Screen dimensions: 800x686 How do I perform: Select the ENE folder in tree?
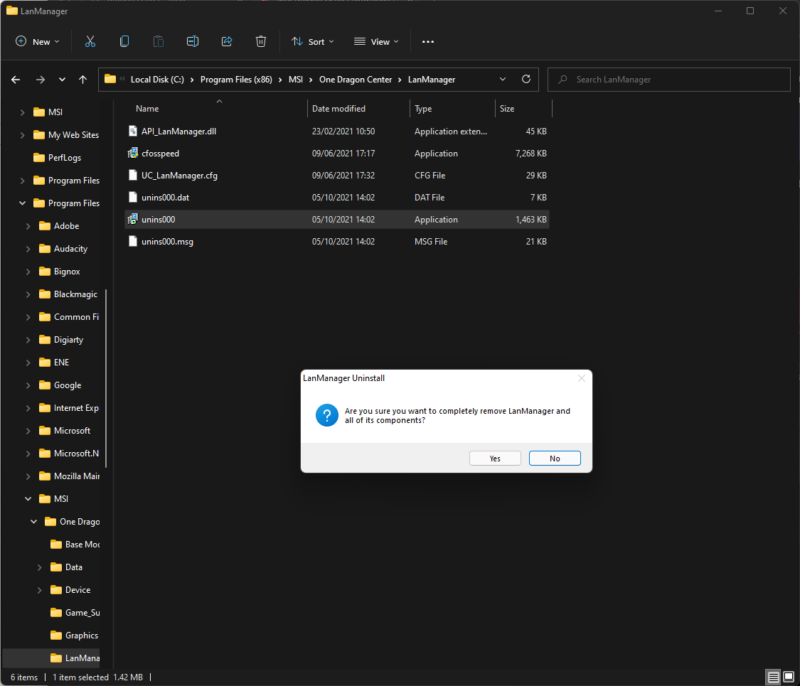click(x=54, y=363)
